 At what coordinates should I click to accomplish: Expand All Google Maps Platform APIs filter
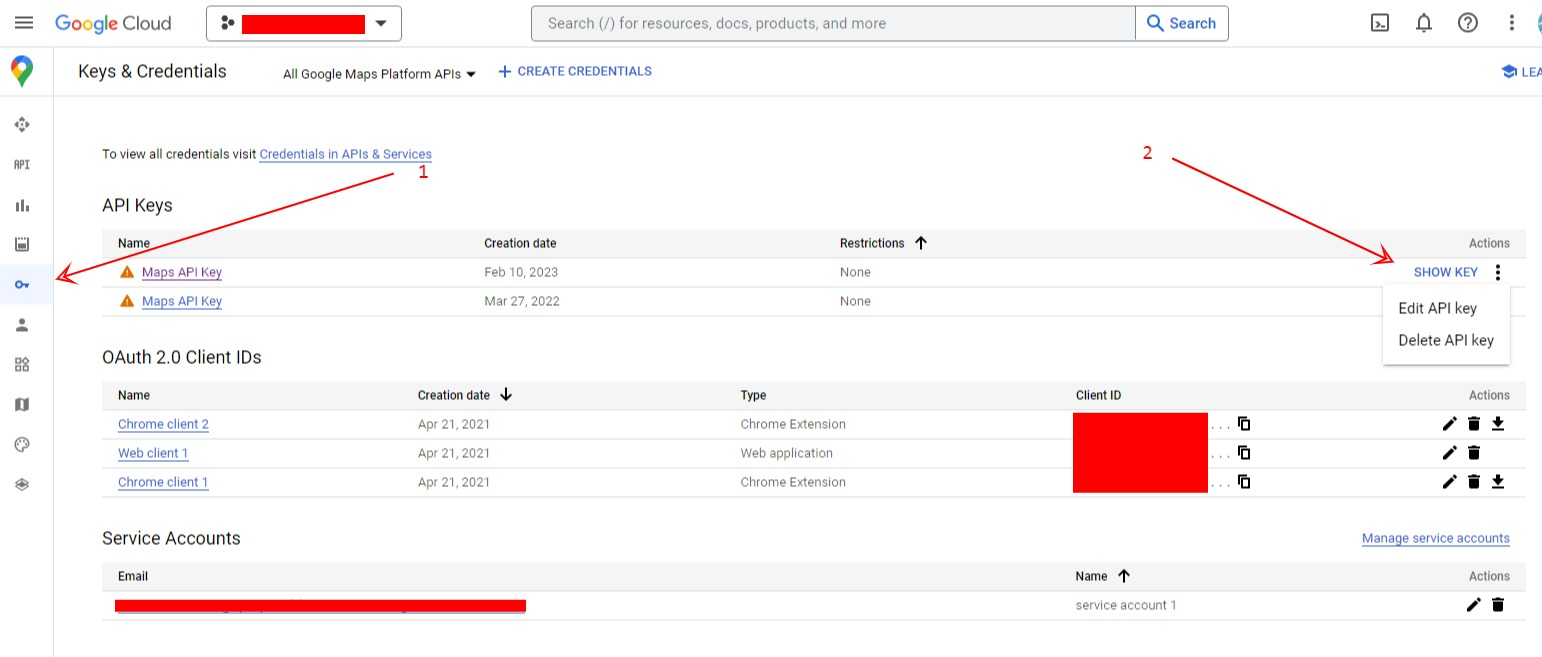click(x=379, y=73)
